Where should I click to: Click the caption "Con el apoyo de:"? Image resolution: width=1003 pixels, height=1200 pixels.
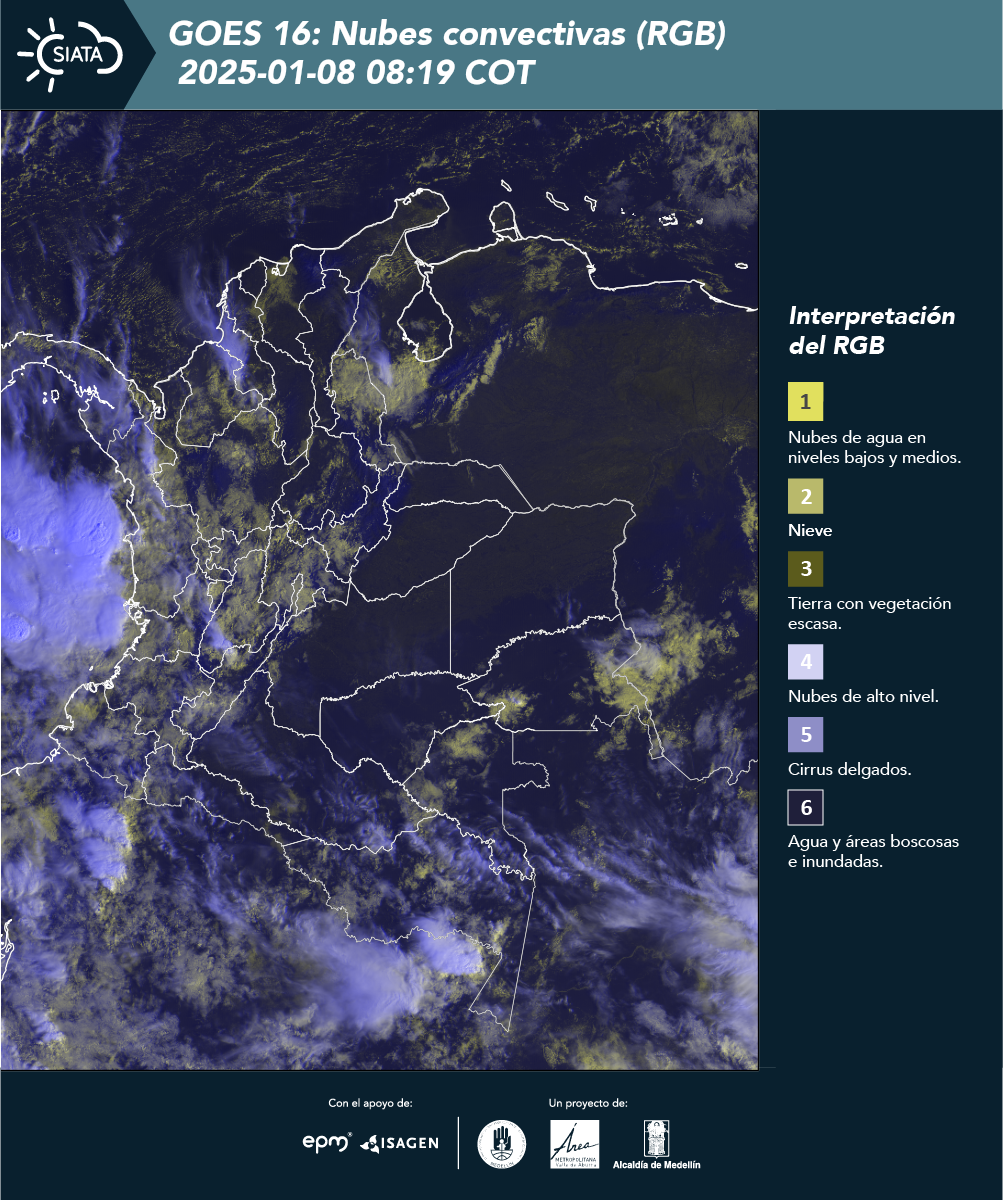(370, 1104)
